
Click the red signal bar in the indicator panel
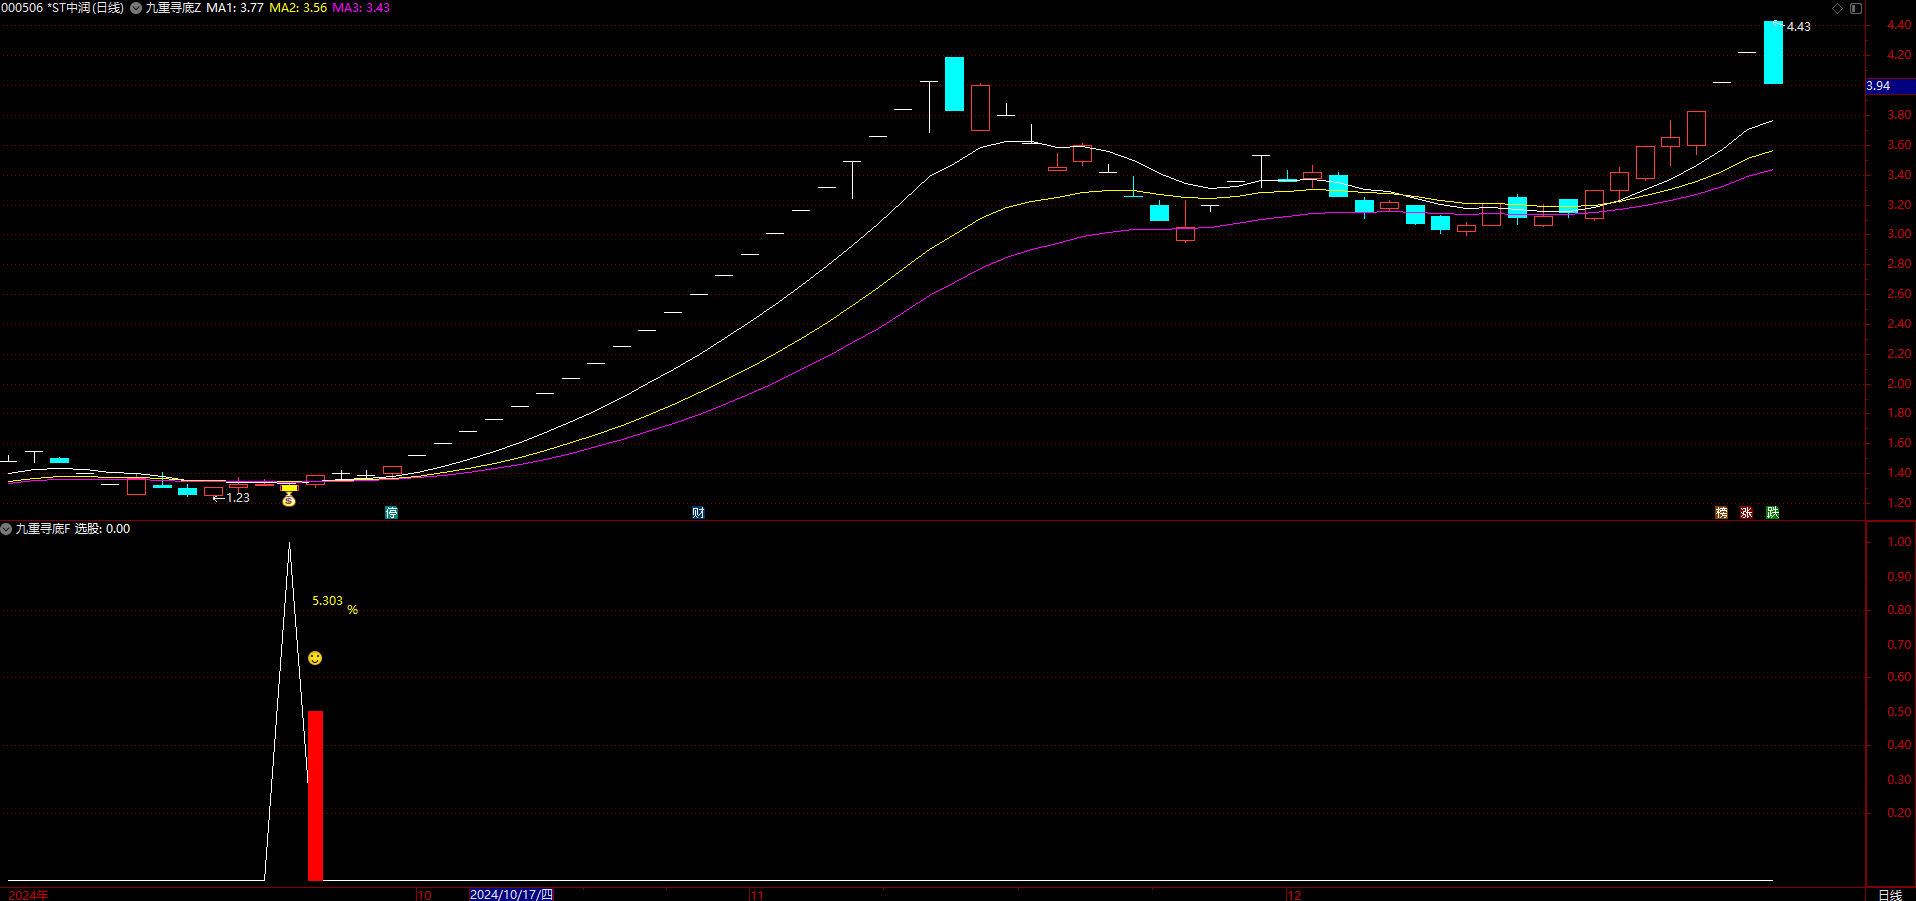pos(315,796)
